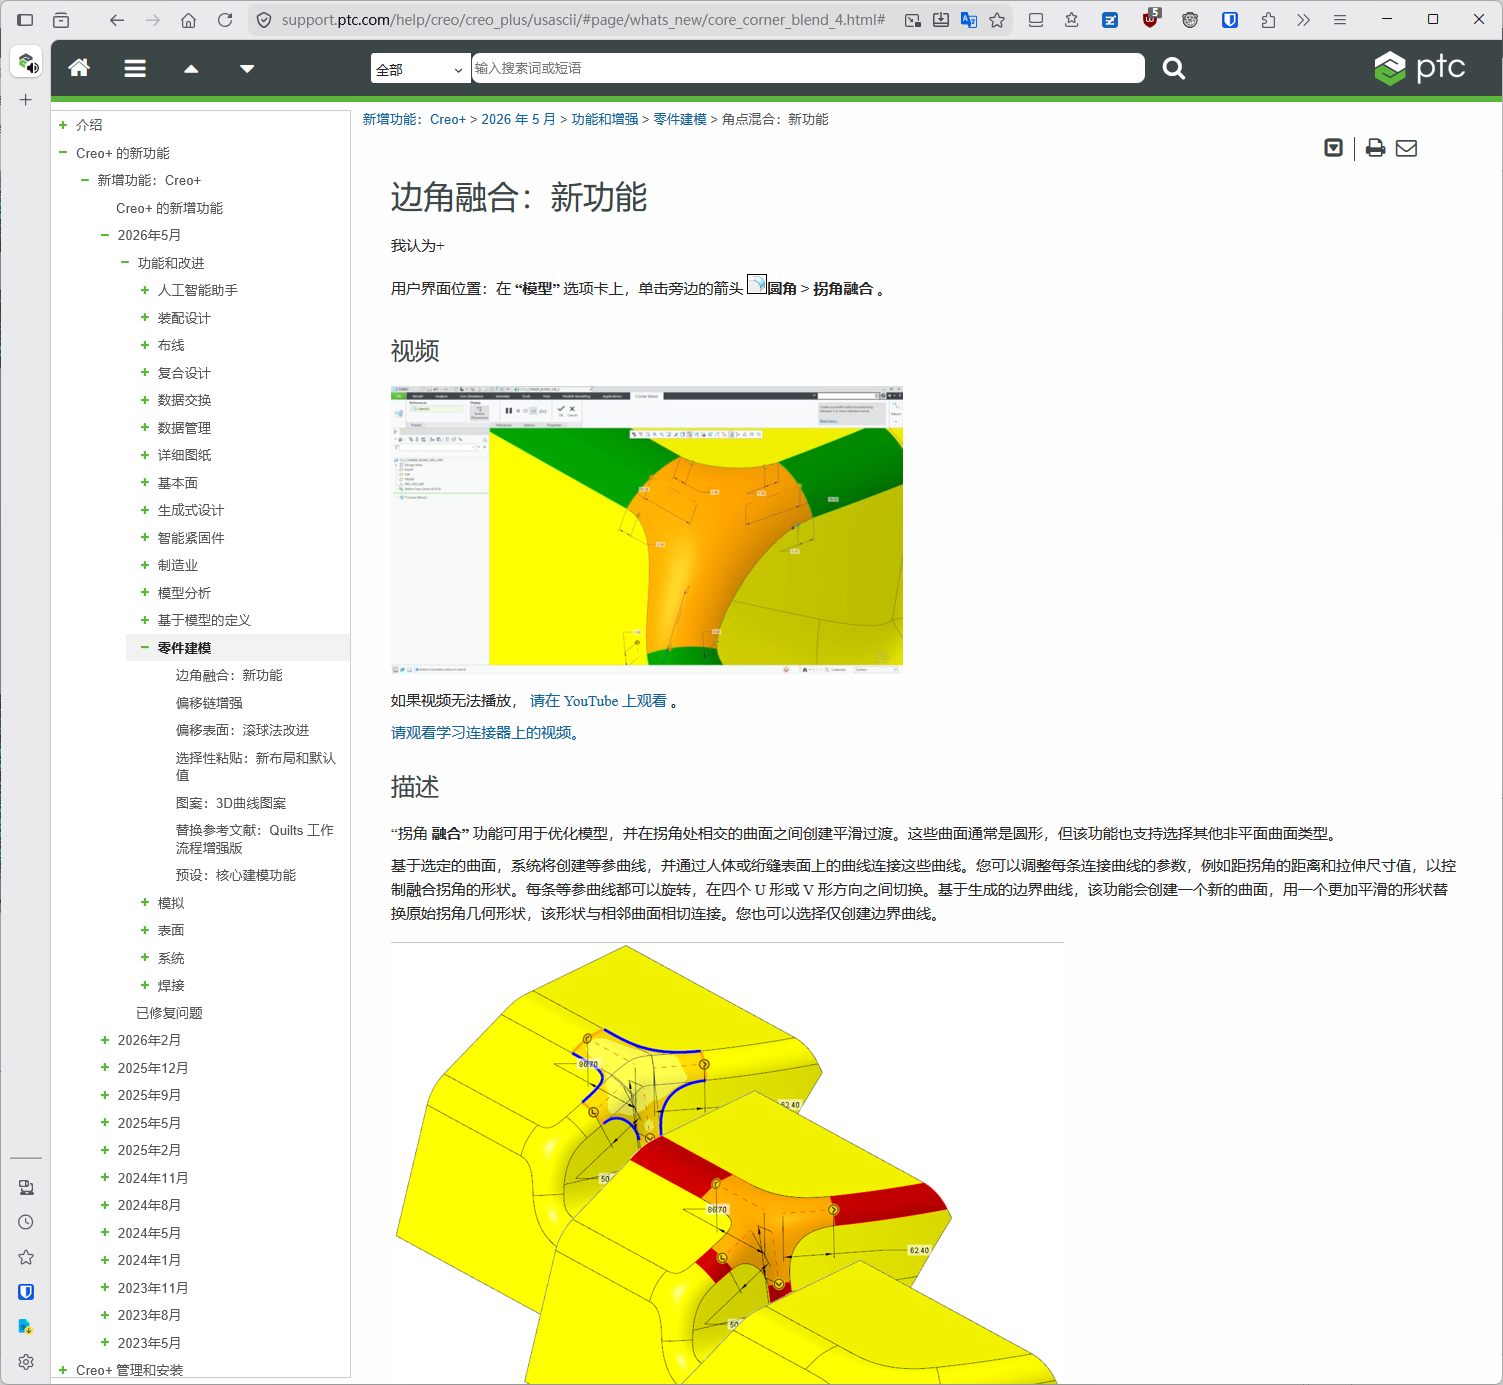Click into the search phrase input field
The height and width of the screenshot is (1385, 1503).
[x=808, y=68]
